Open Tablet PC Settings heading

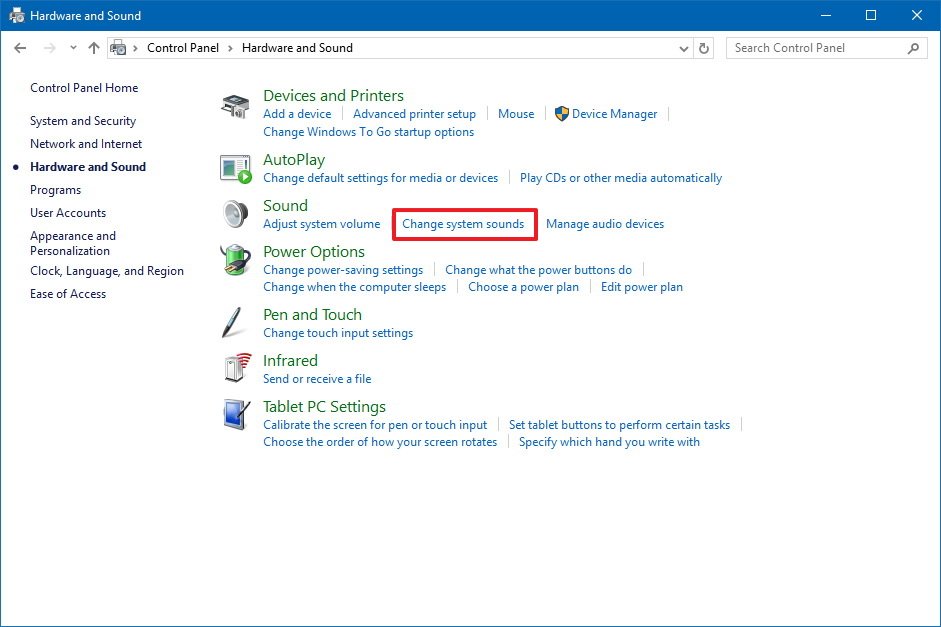click(x=324, y=406)
